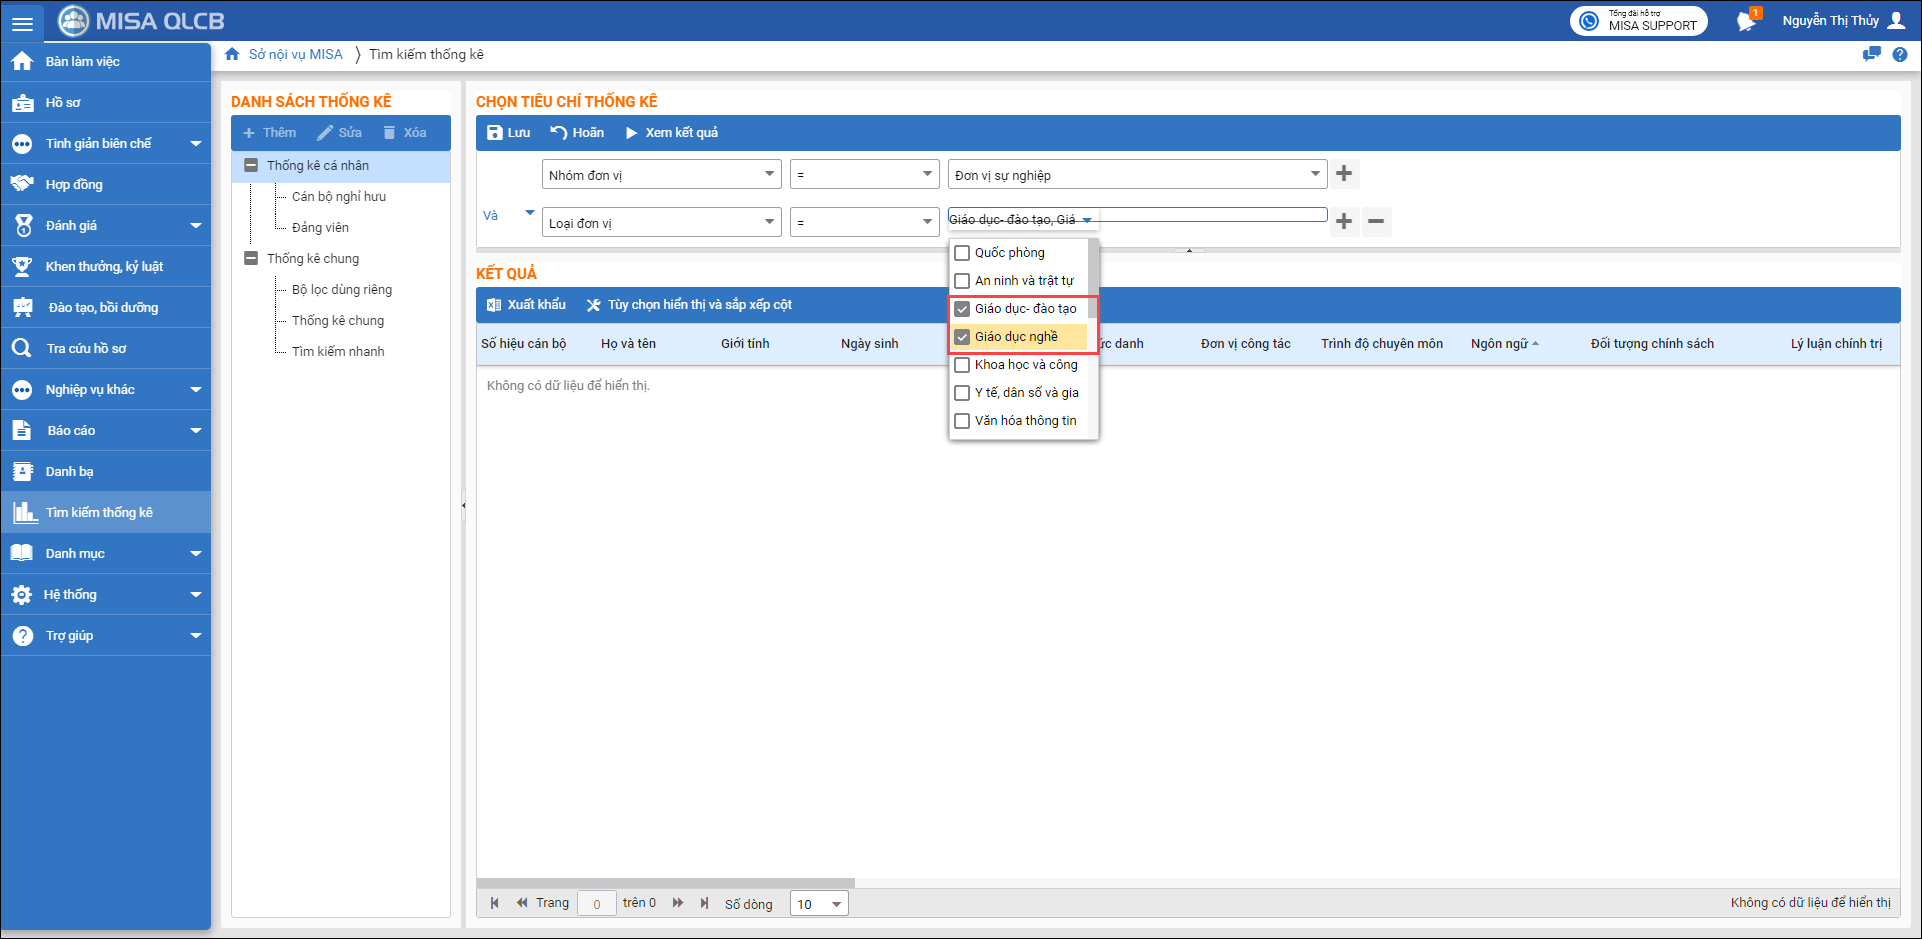Run Xem kết quả play icon

[632, 133]
